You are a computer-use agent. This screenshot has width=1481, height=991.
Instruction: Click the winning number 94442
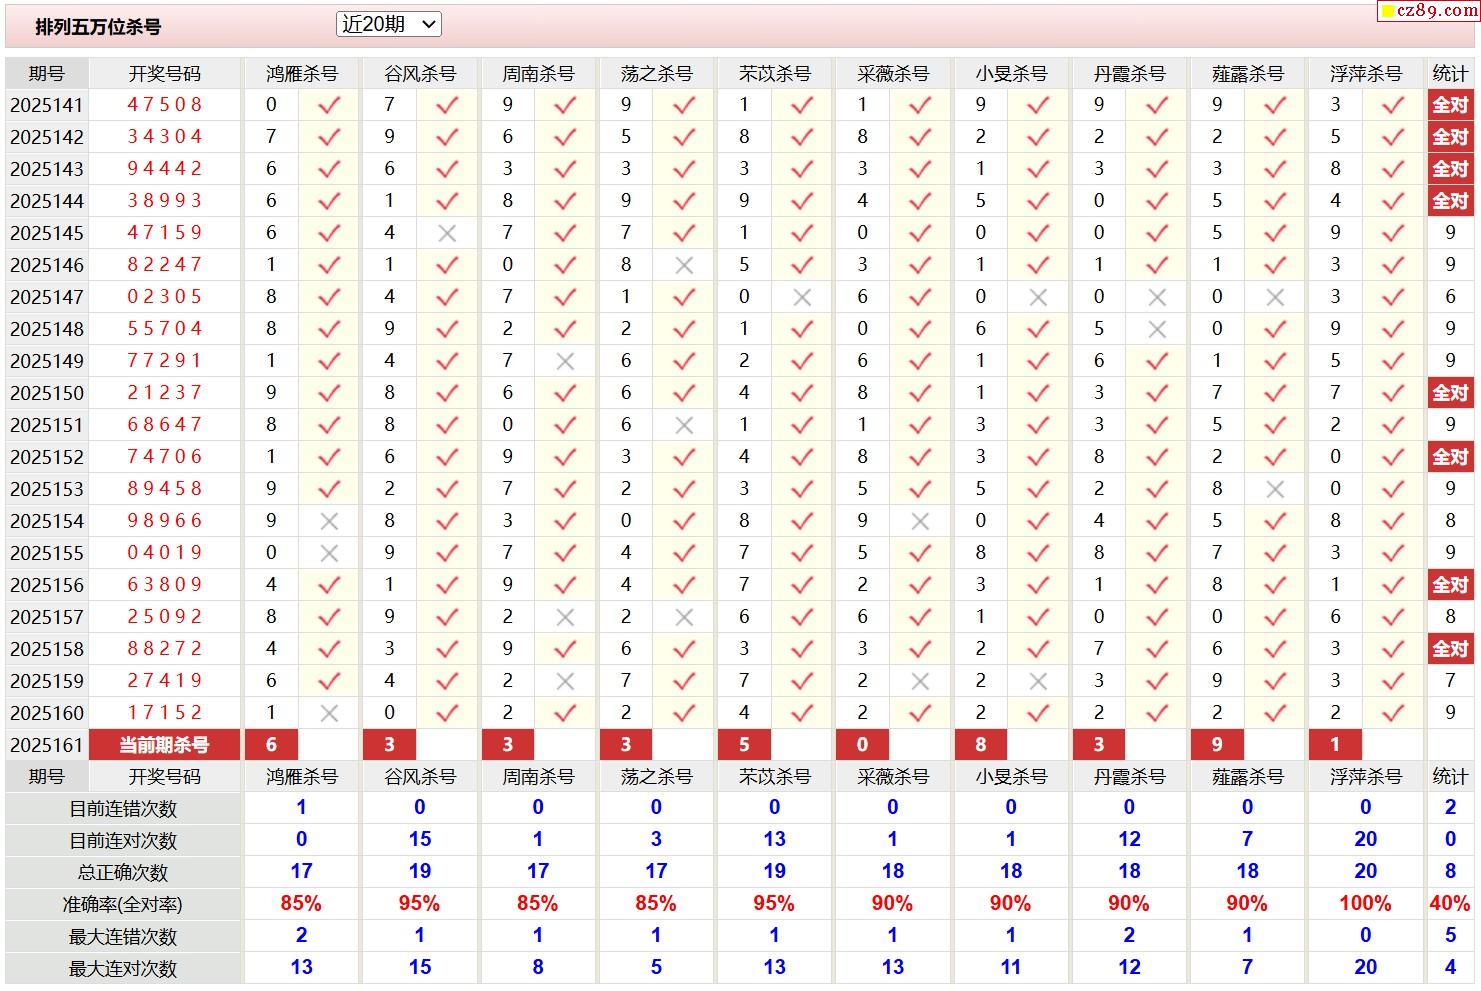pos(165,168)
